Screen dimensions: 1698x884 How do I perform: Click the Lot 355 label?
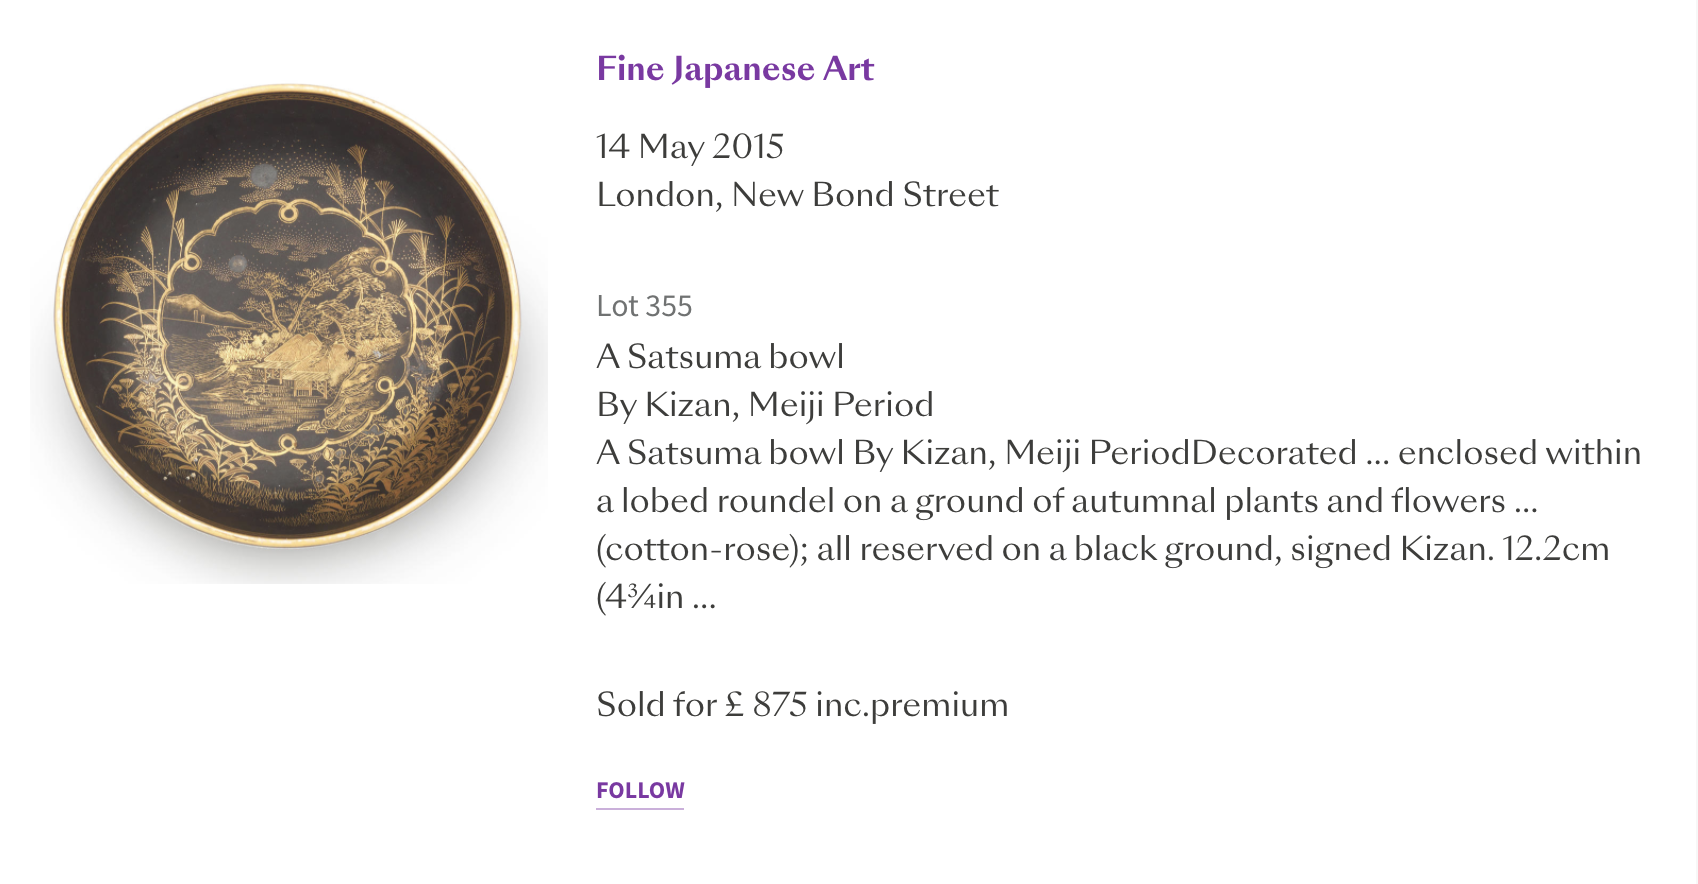pyautogui.click(x=644, y=306)
